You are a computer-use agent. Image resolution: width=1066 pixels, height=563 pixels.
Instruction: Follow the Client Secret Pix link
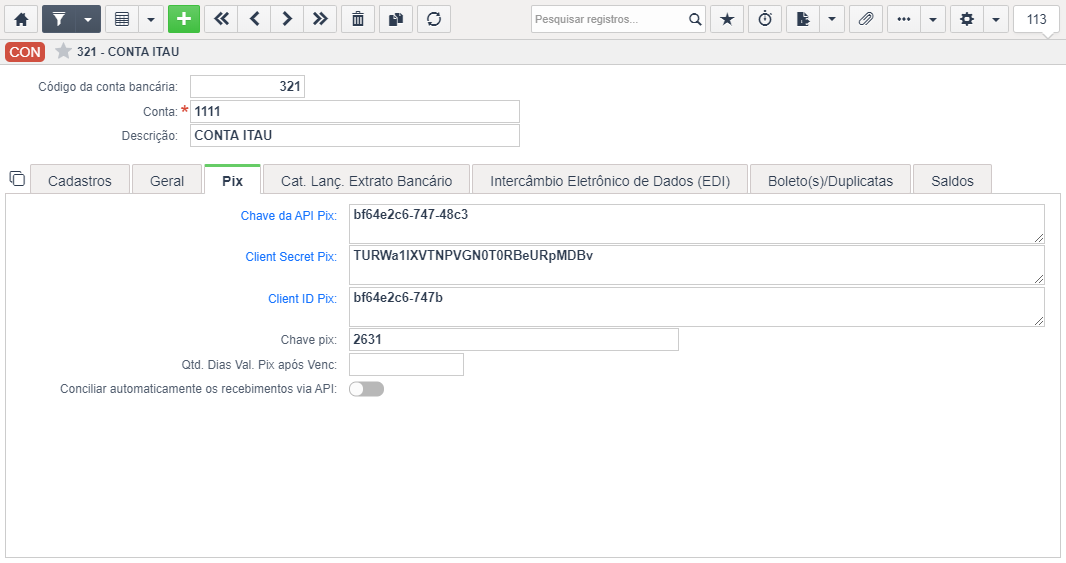pos(291,256)
